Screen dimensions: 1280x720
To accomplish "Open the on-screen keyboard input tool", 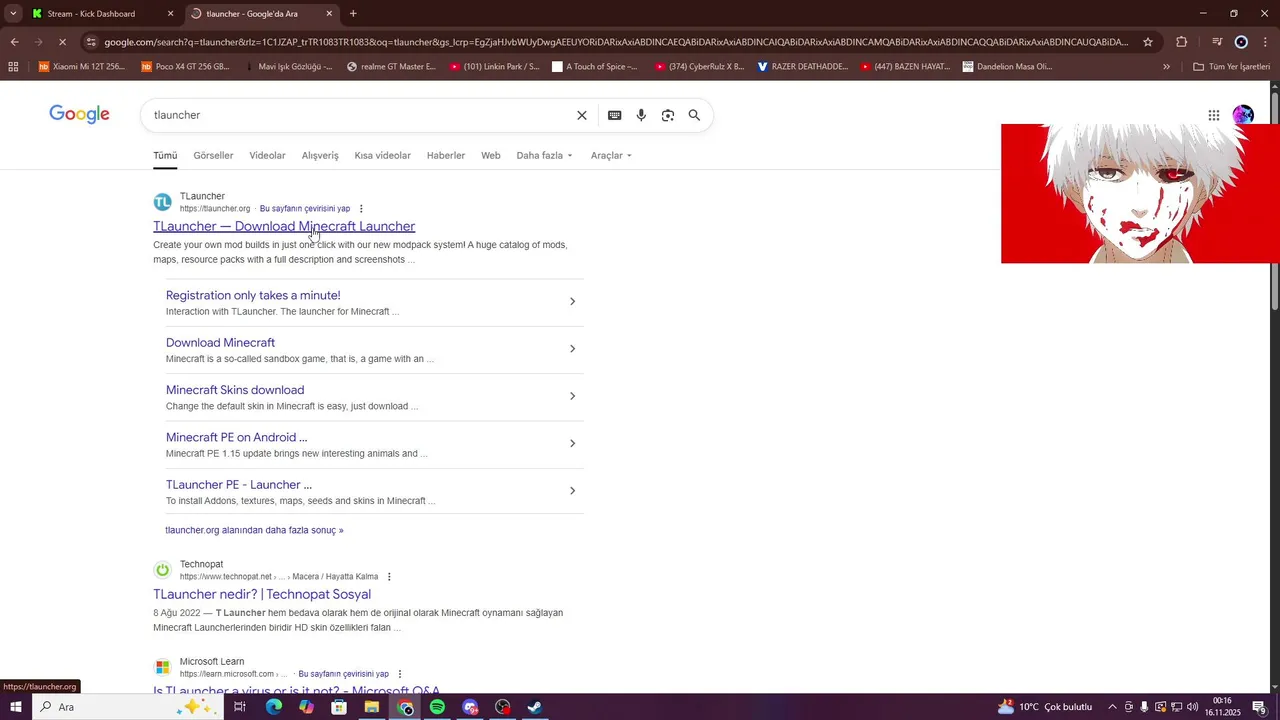I will point(615,115).
